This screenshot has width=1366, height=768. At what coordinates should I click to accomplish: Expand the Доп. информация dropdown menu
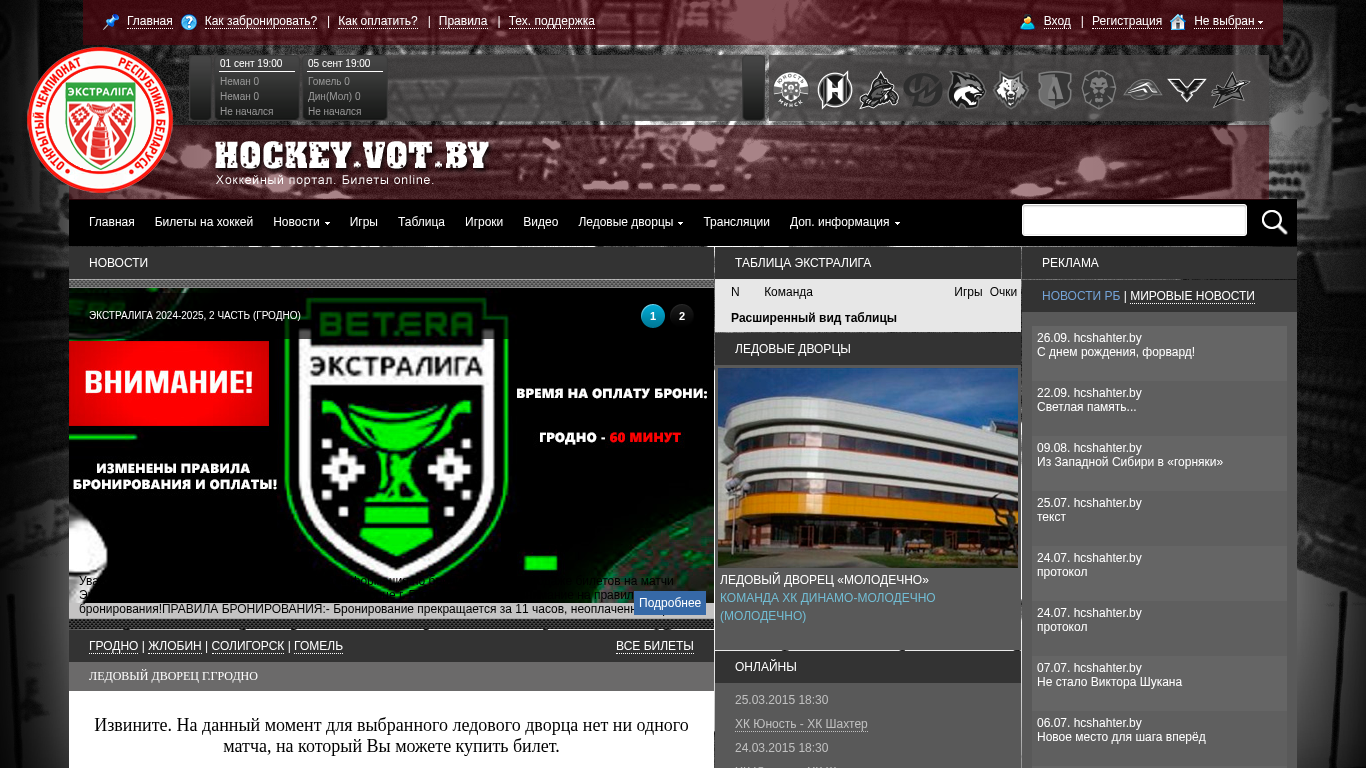[845, 222]
